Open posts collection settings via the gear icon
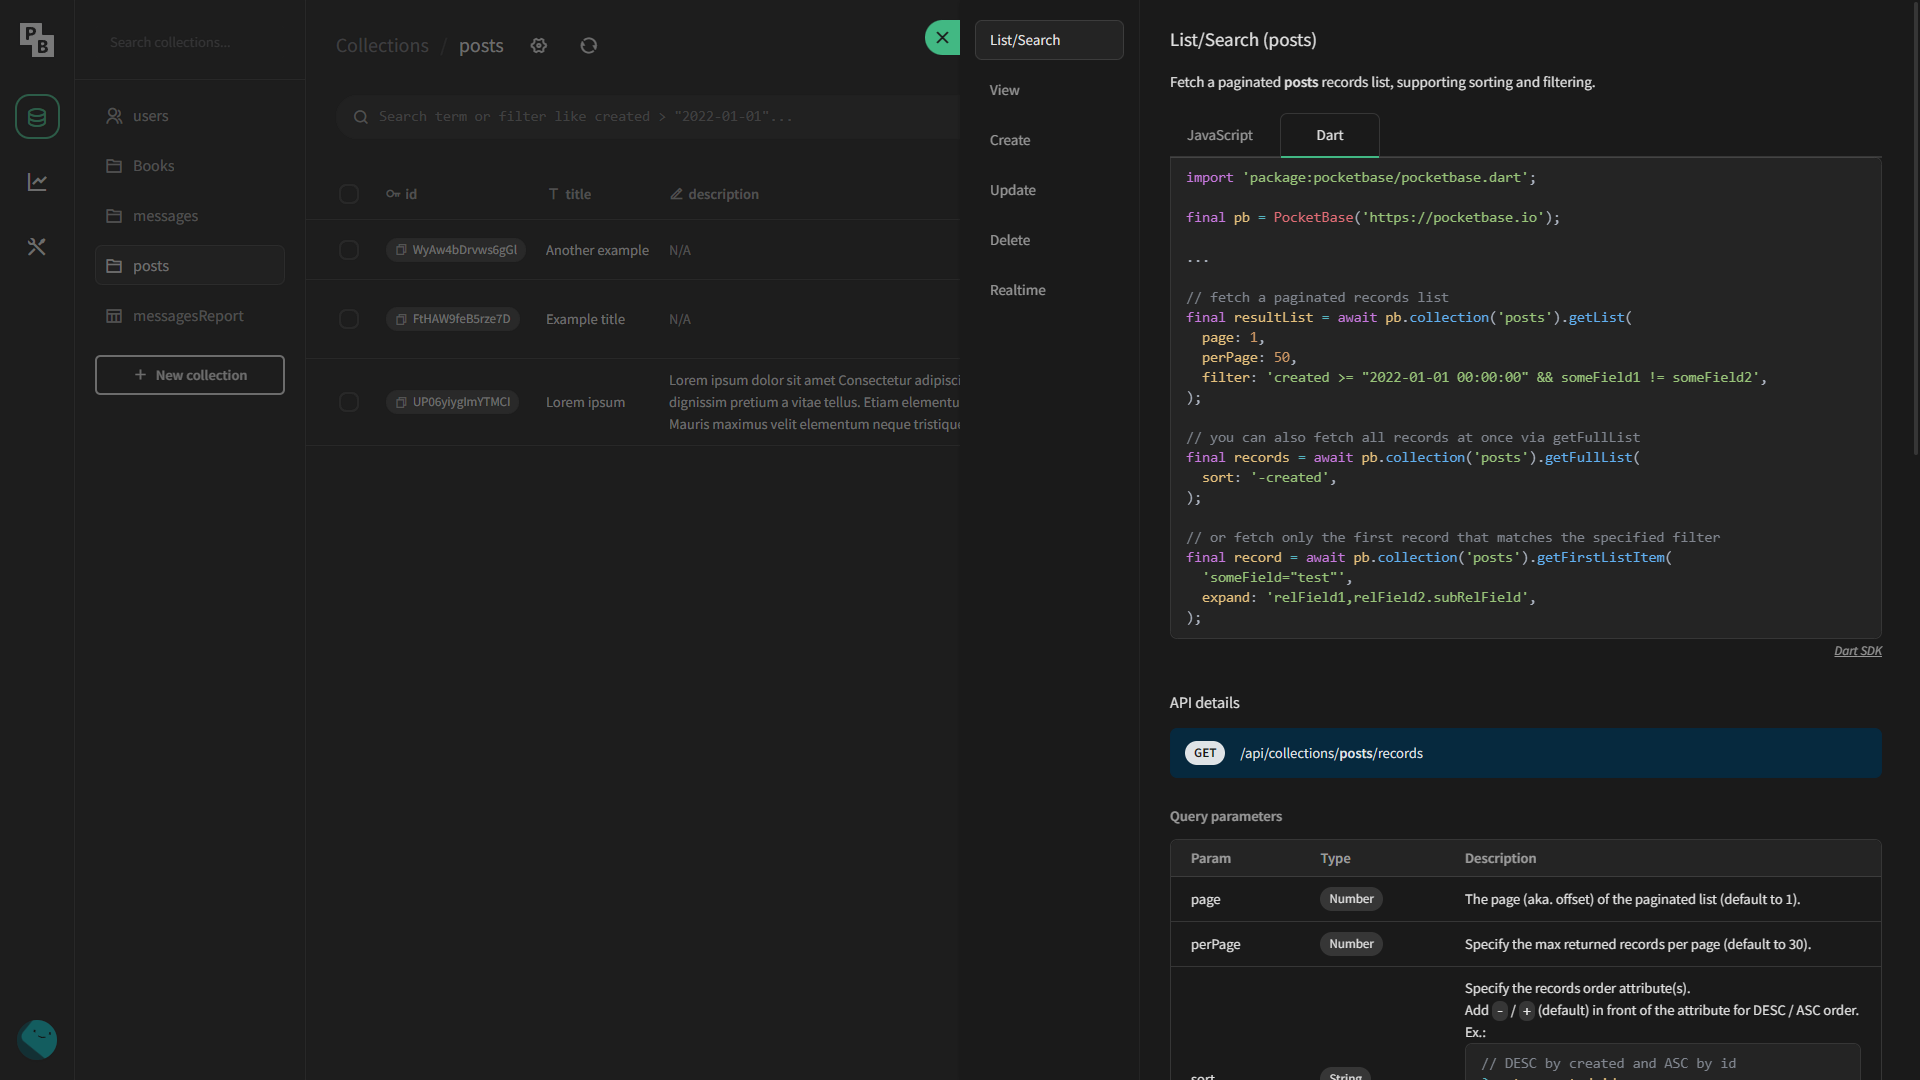The image size is (1920, 1080). [x=538, y=45]
